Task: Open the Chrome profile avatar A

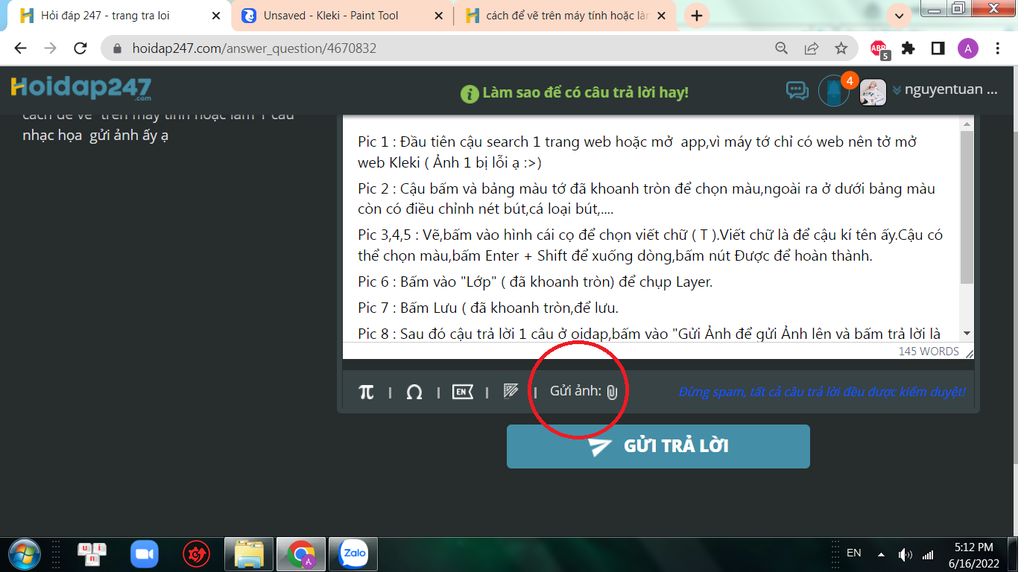Action: click(968, 48)
